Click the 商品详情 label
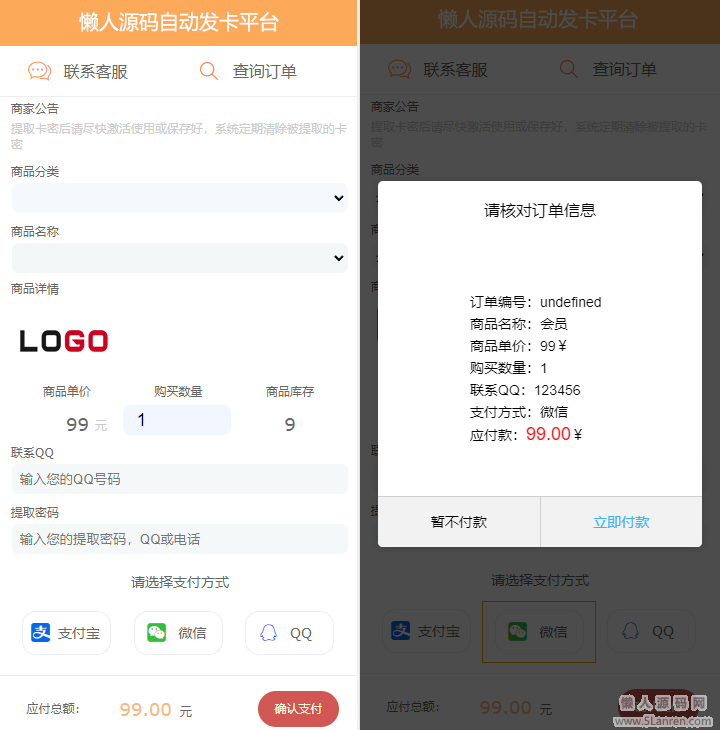The height and width of the screenshot is (730, 720). click(35, 289)
